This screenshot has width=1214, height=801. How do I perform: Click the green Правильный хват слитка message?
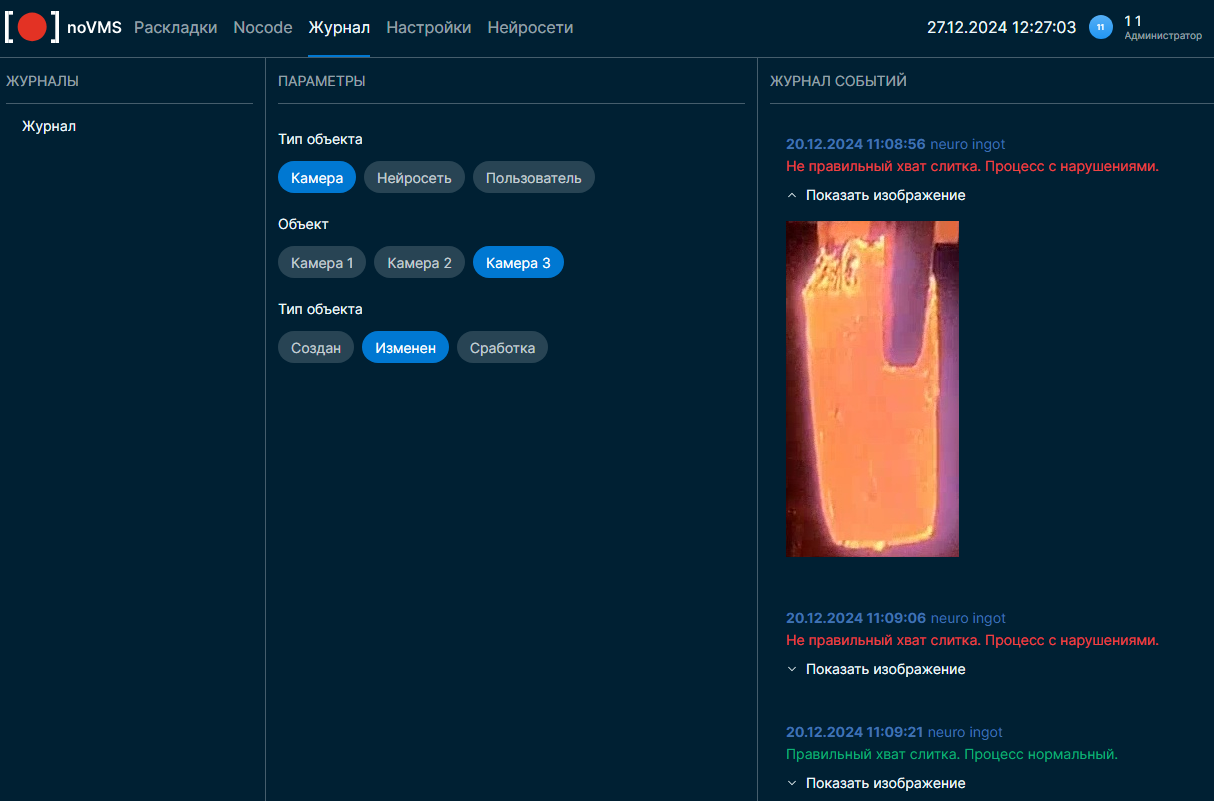point(952,754)
